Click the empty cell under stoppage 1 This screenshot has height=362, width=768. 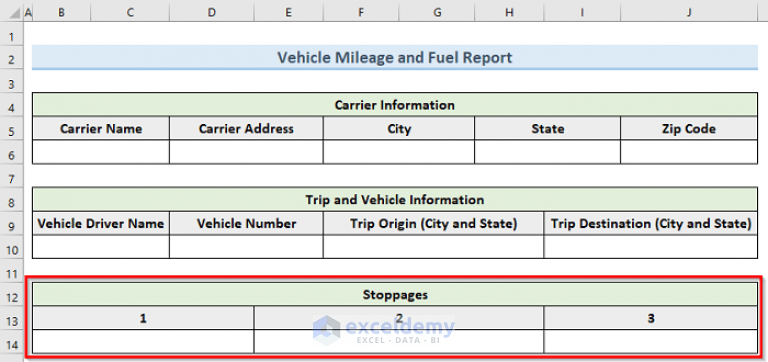143,341
